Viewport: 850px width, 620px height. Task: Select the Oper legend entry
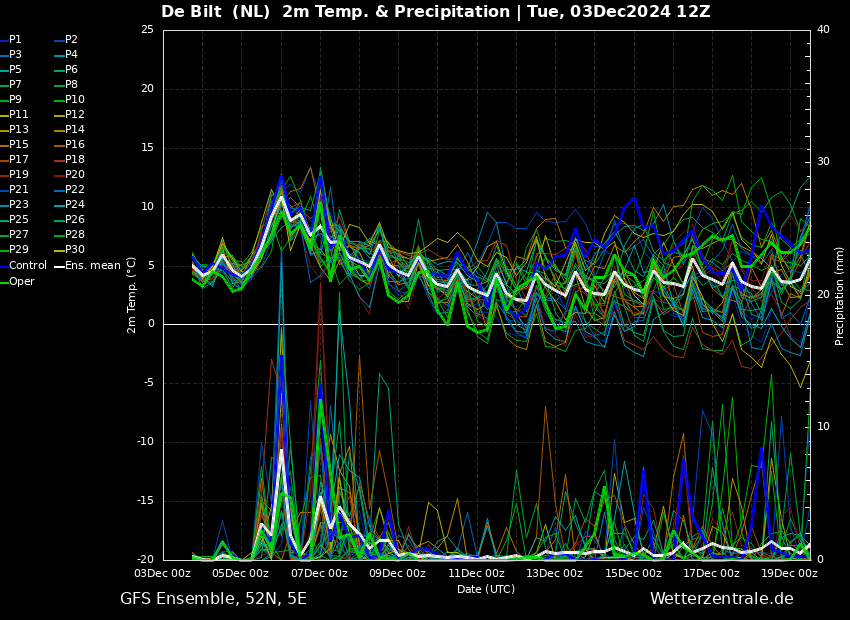[x=21, y=282]
